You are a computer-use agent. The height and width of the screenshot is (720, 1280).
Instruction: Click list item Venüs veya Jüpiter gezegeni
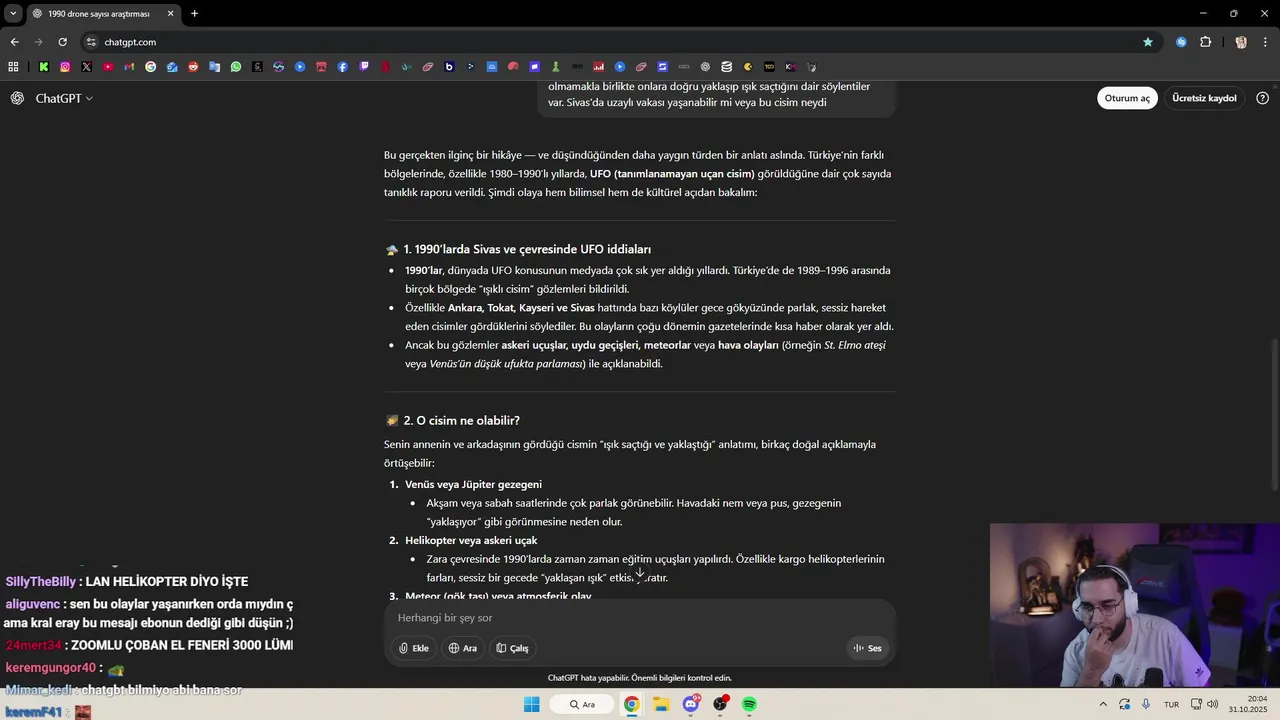click(x=473, y=484)
